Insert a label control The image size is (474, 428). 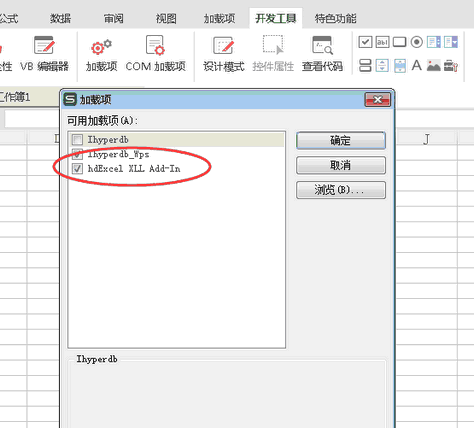(416, 65)
